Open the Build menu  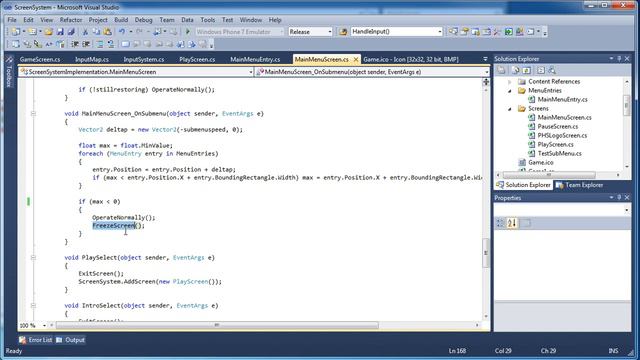[x=121, y=20]
